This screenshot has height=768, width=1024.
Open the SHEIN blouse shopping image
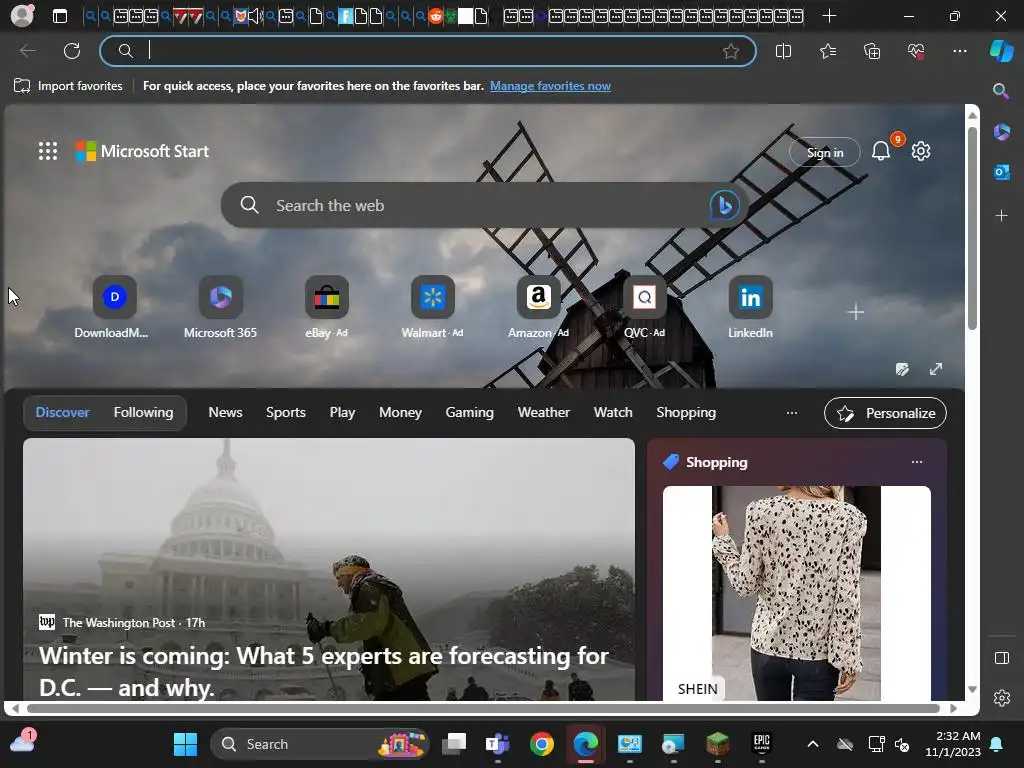pyautogui.click(x=796, y=593)
